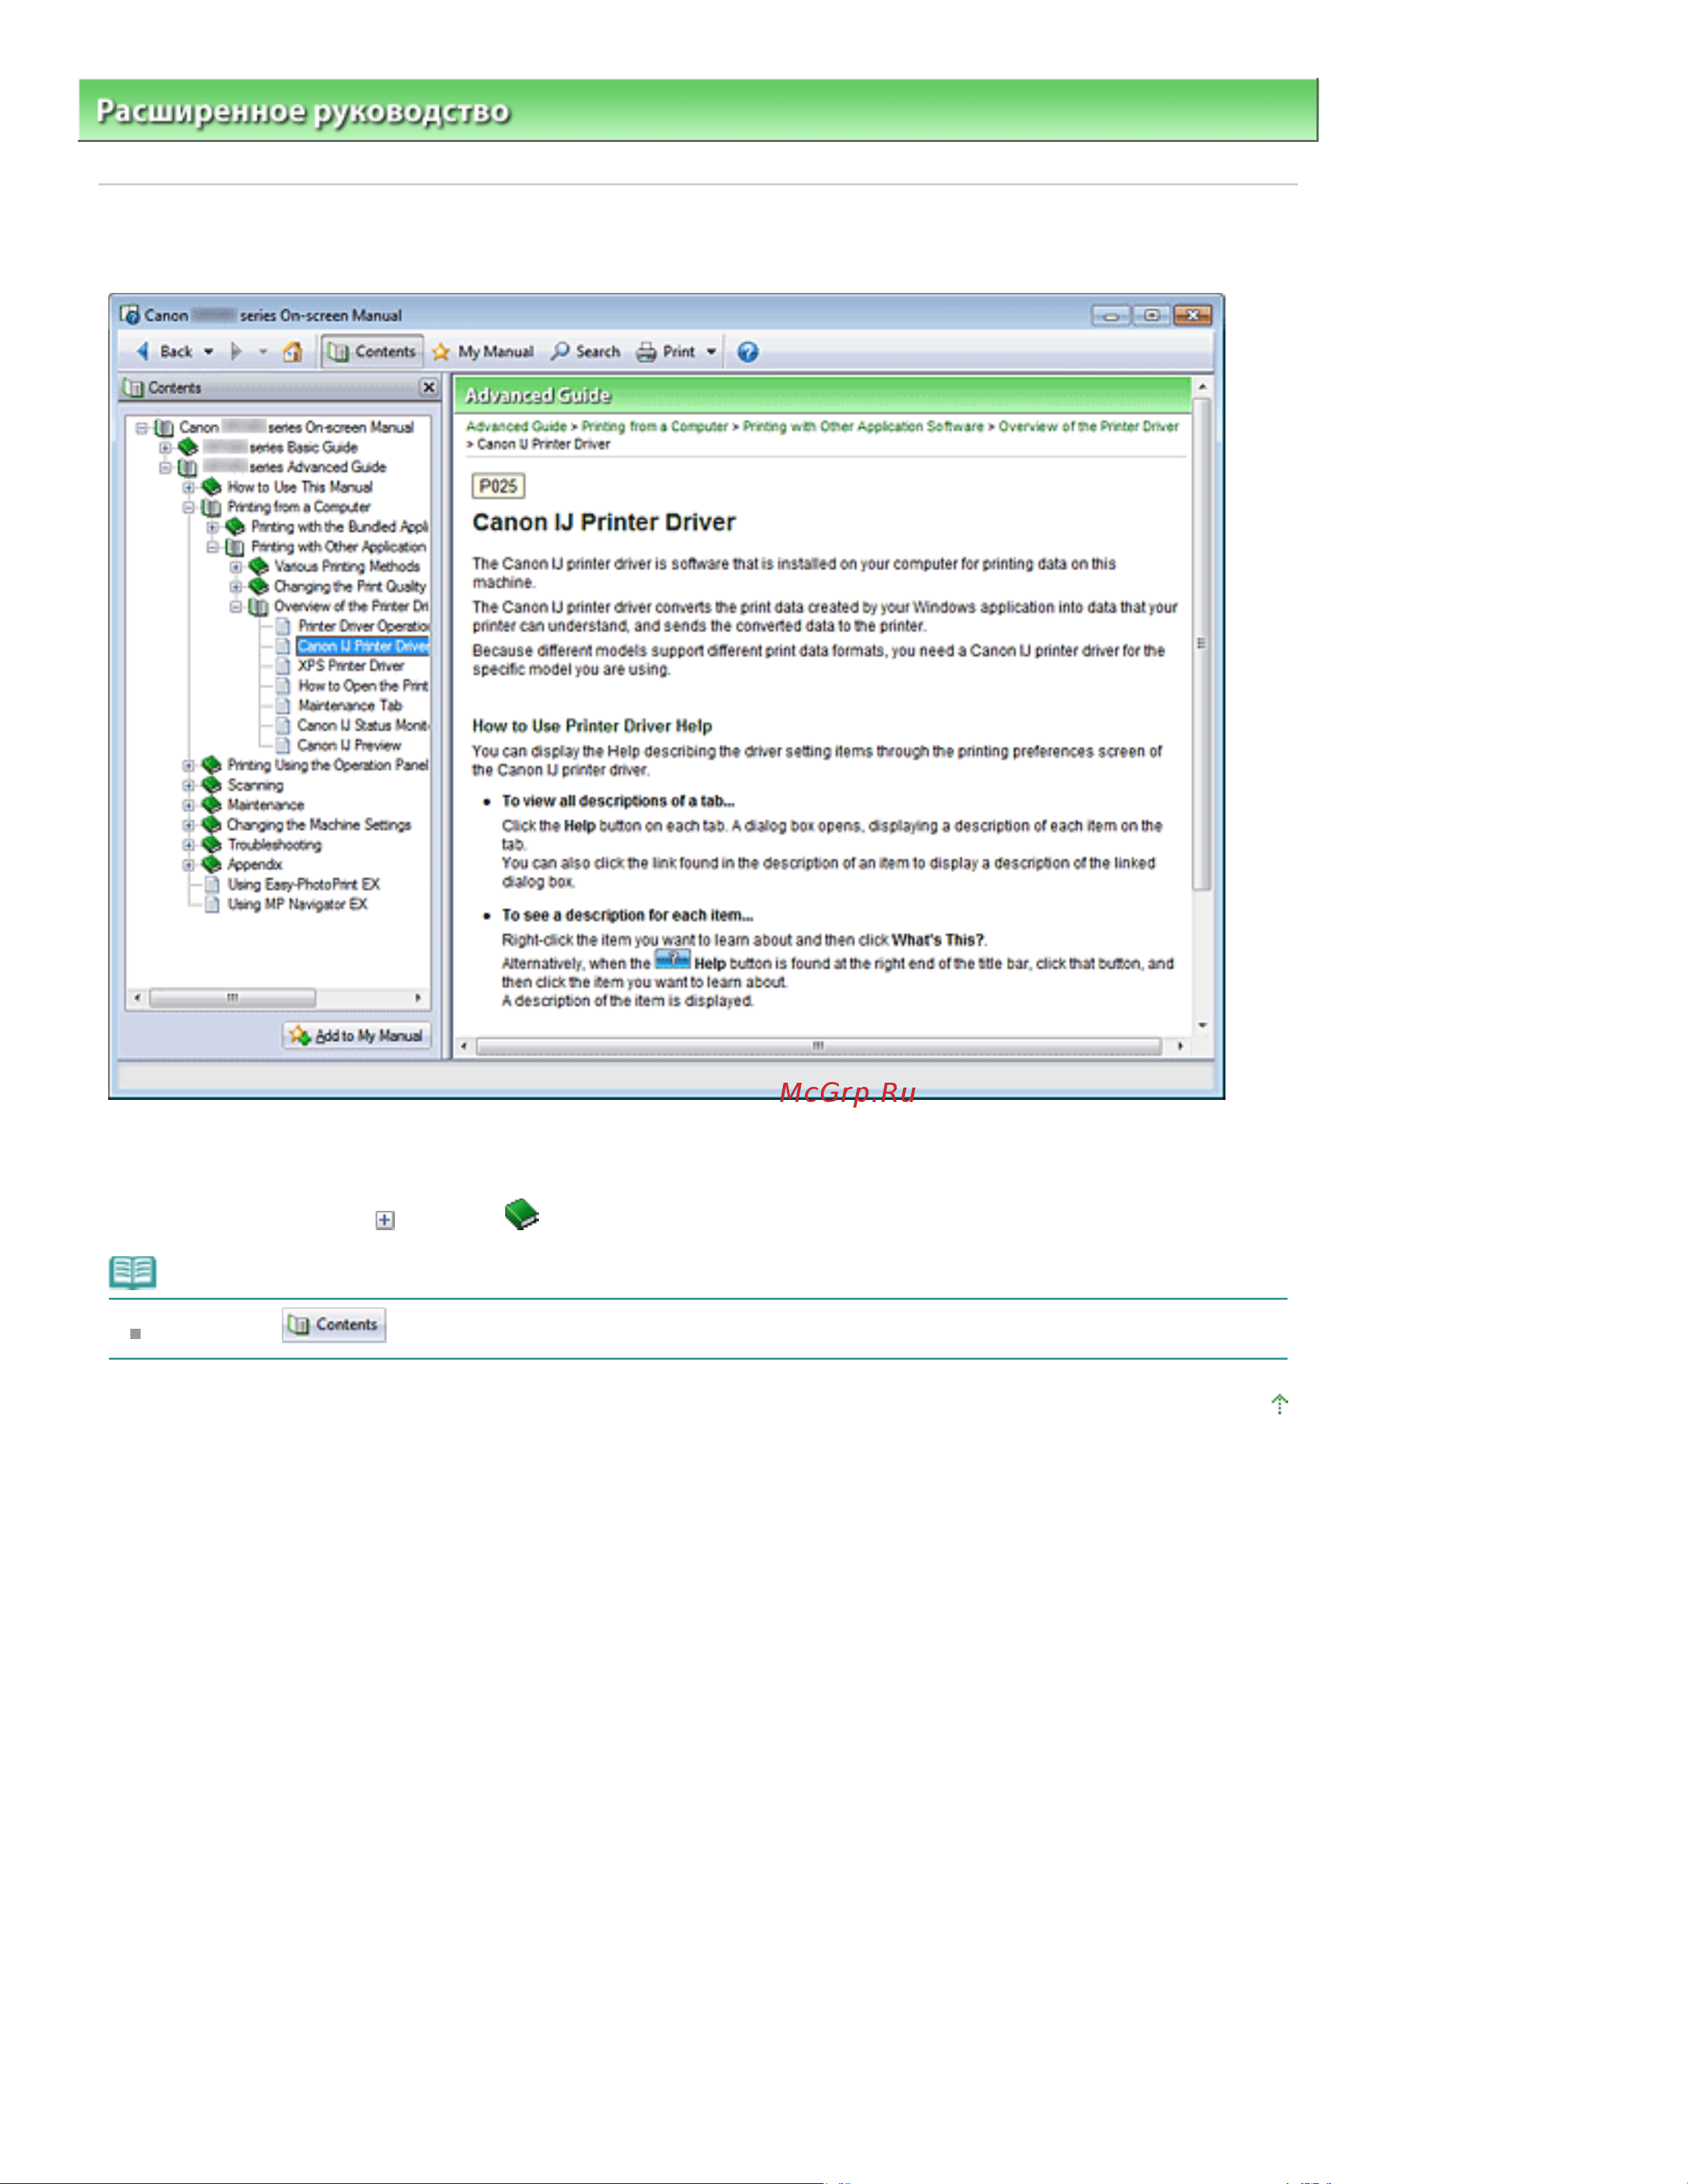Open XPS Printer Driver tree item
Viewport: 1688px width, 2184px height.
(x=351, y=666)
